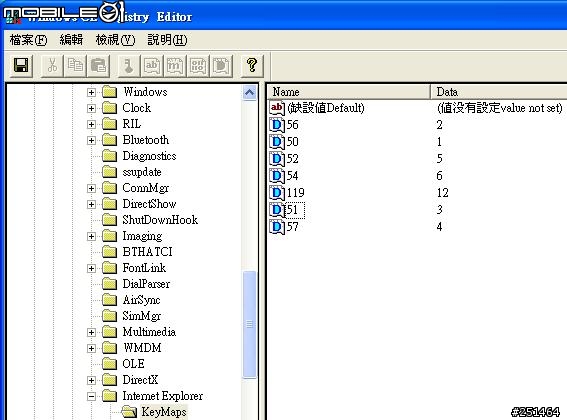Open the 檔案(F) File menu
Viewport: 567px width, 420px height.
point(28,40)
